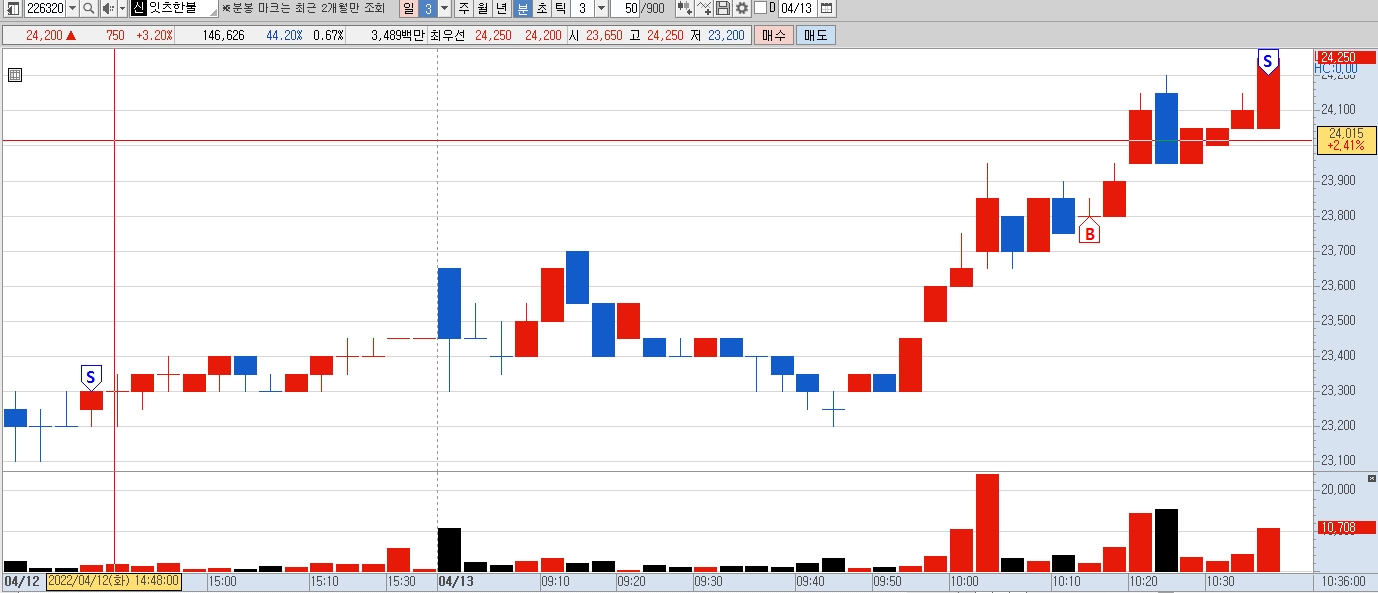Click trade amount 3,489백만
Viewport: 1378px width, 593px height.
397,35
